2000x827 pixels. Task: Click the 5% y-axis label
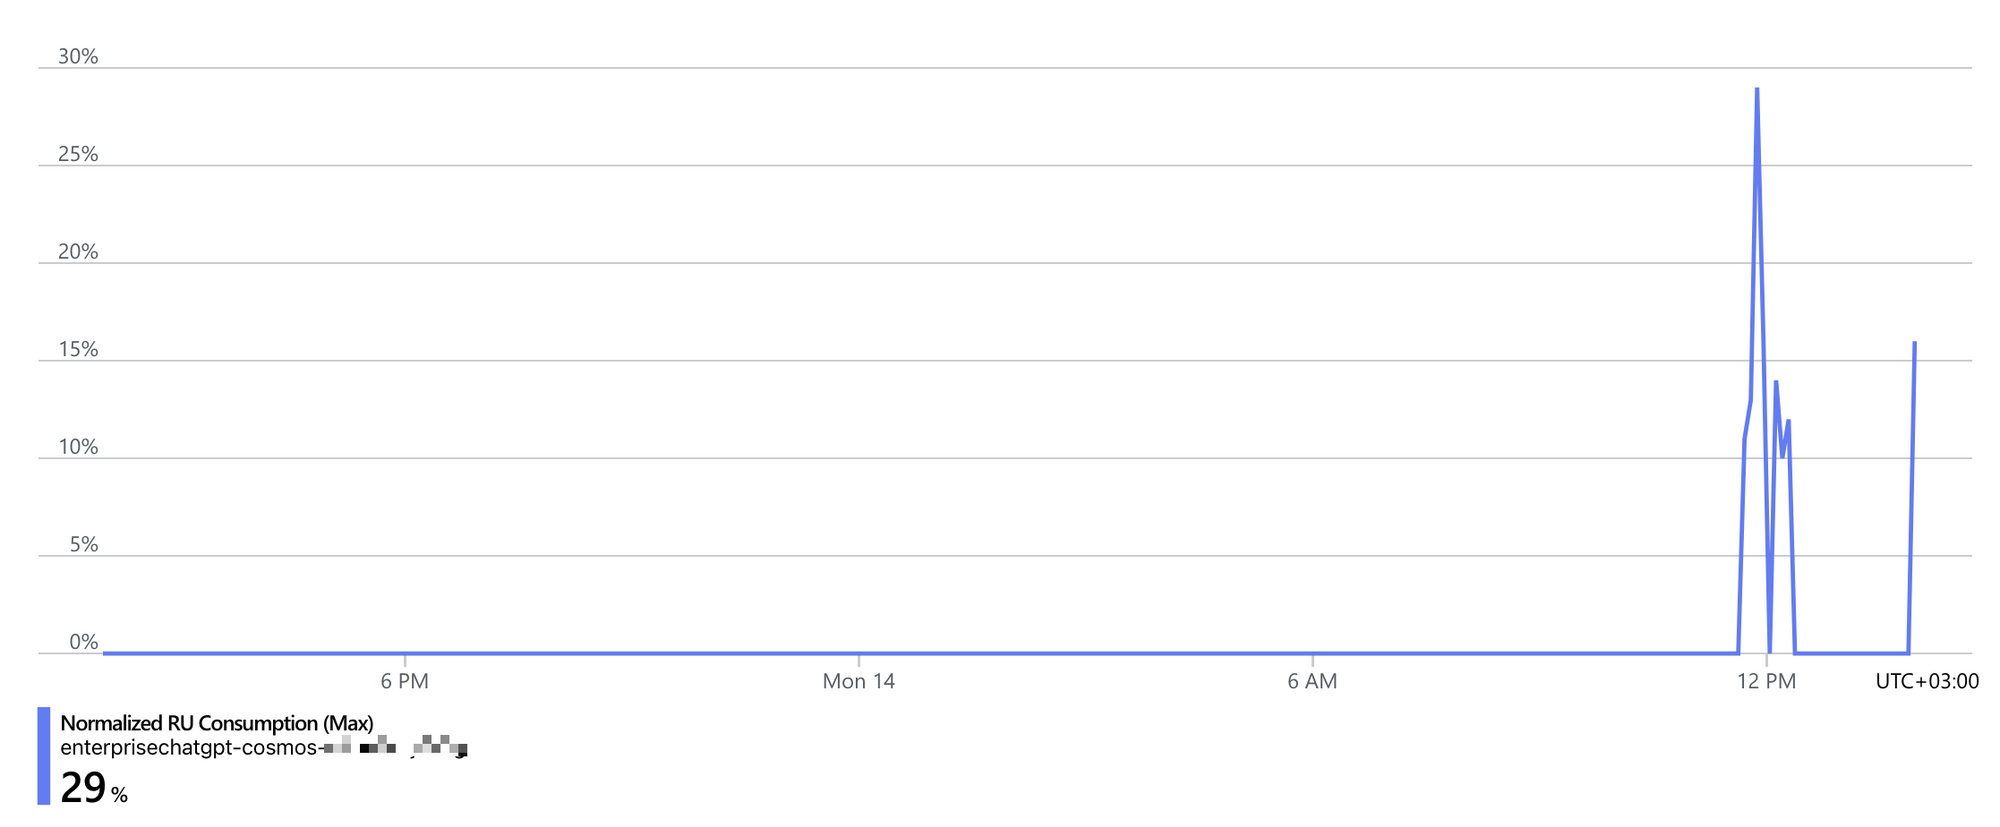pos(83,545)
